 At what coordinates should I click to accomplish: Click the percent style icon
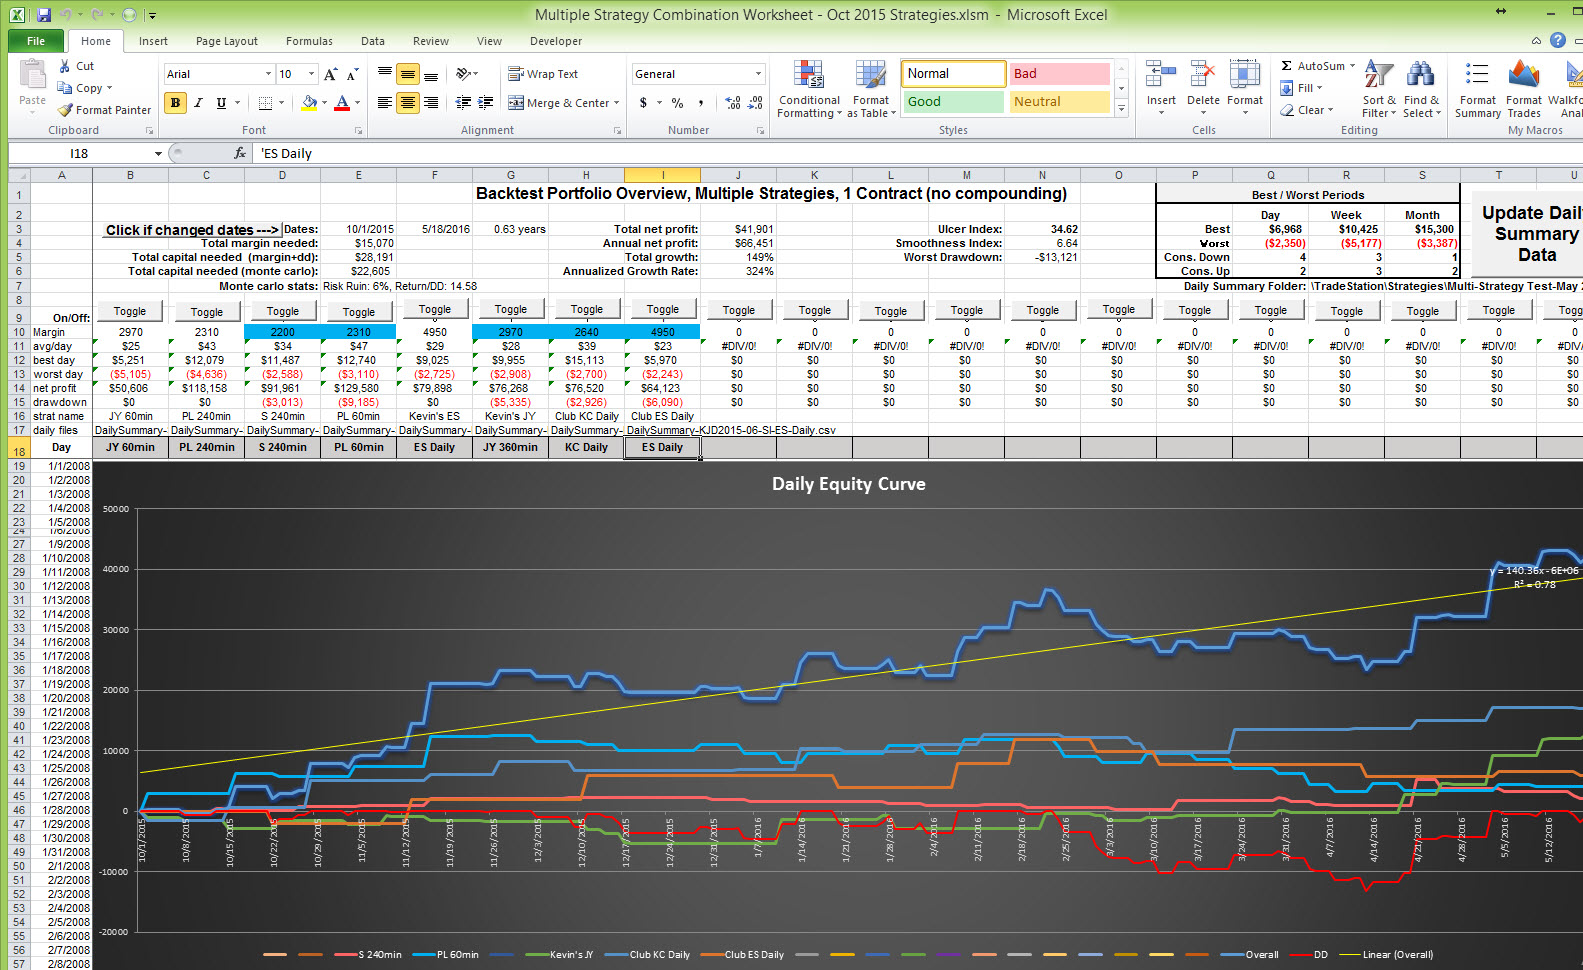677,103
